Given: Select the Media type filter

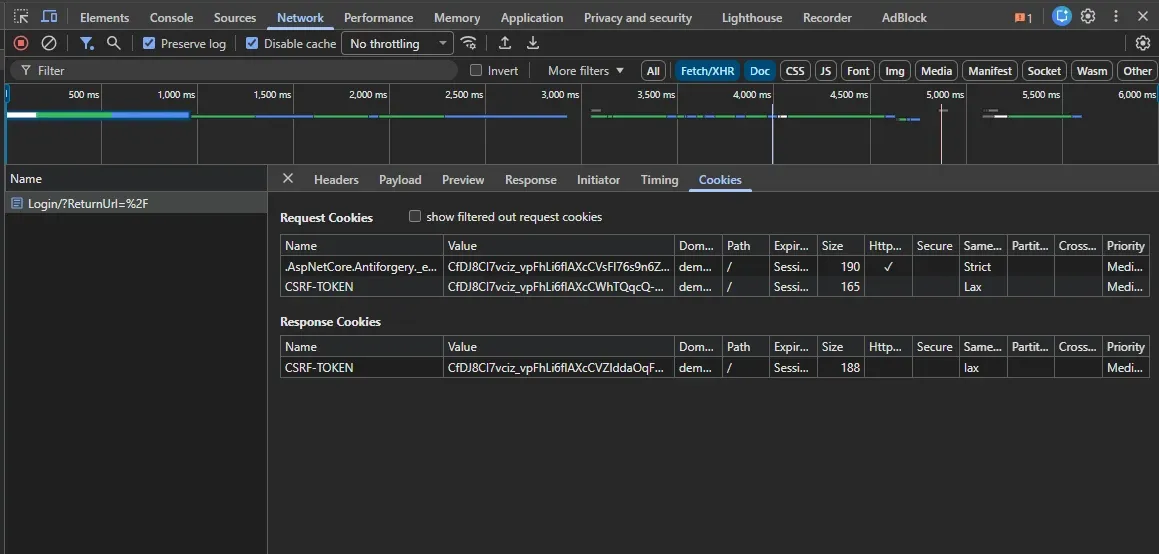Looking at the screenshot, I should point(936,71).
